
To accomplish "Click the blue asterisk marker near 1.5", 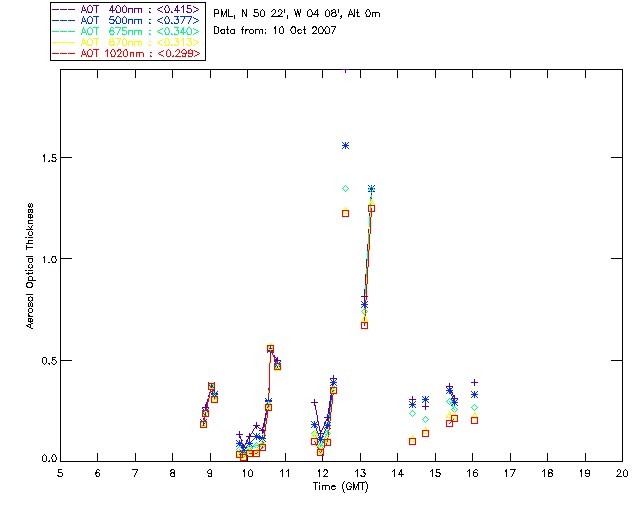I will coord(345,146).
